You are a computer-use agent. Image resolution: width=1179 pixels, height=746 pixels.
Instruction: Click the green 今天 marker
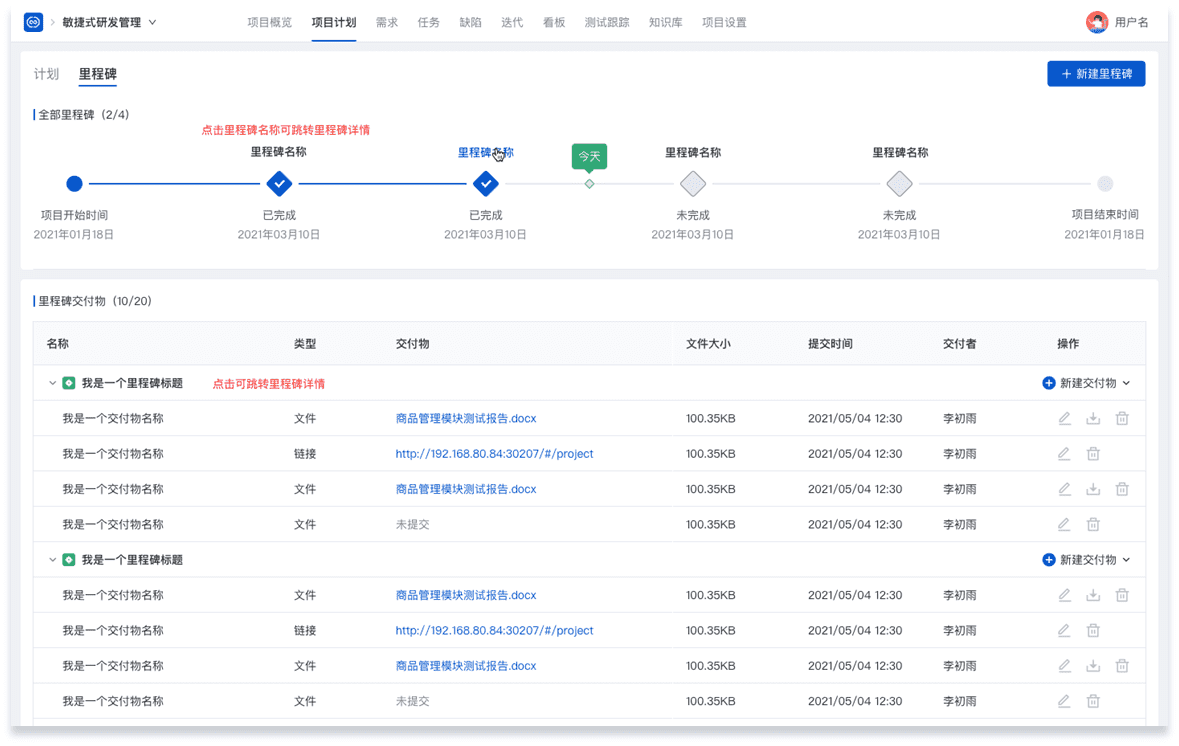pyautogui.click(x=589, y=156)
